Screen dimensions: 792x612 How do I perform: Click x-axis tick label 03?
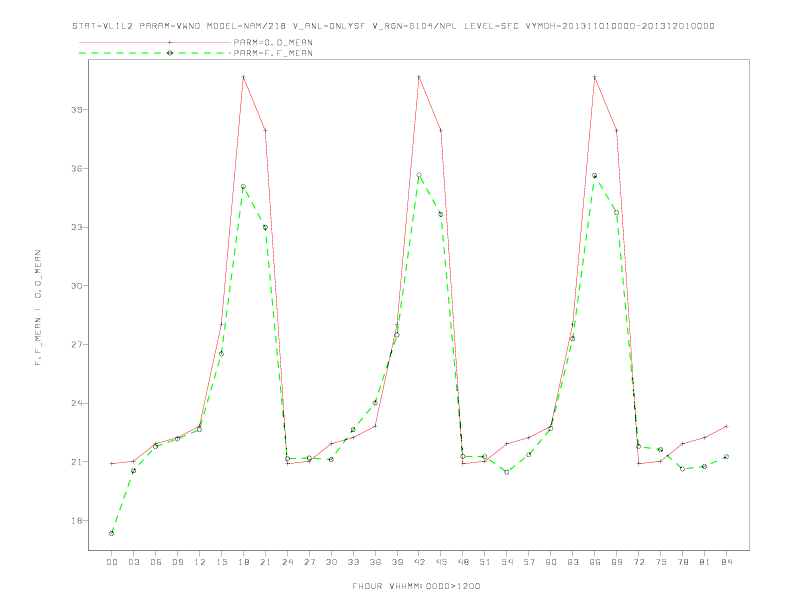tap(133, 562)
